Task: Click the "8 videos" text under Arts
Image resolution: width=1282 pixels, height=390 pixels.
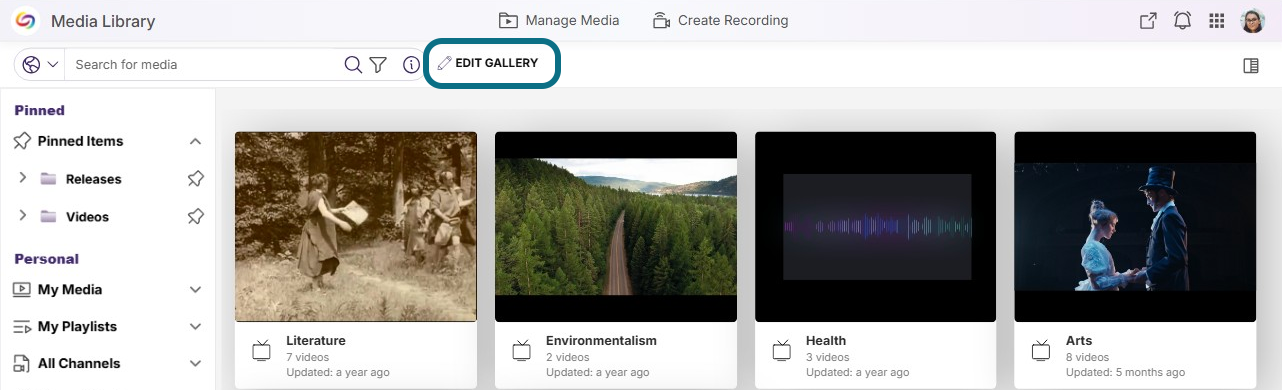Action: tap(1087, 357)
